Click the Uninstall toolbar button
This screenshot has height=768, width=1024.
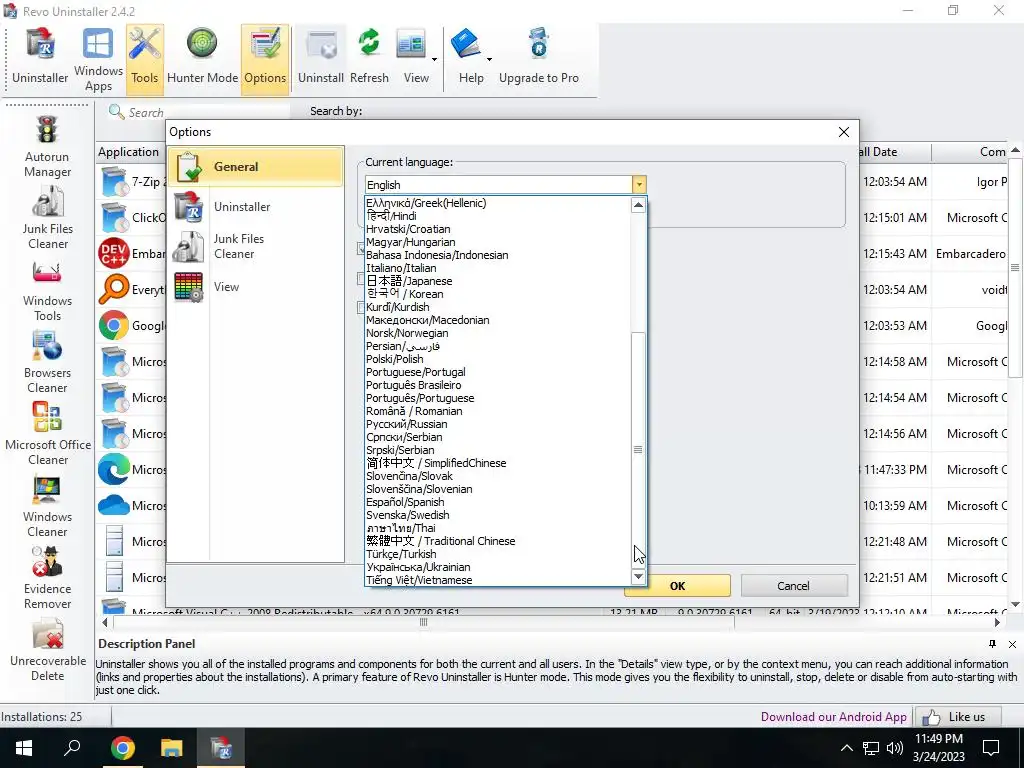point(321,58)
